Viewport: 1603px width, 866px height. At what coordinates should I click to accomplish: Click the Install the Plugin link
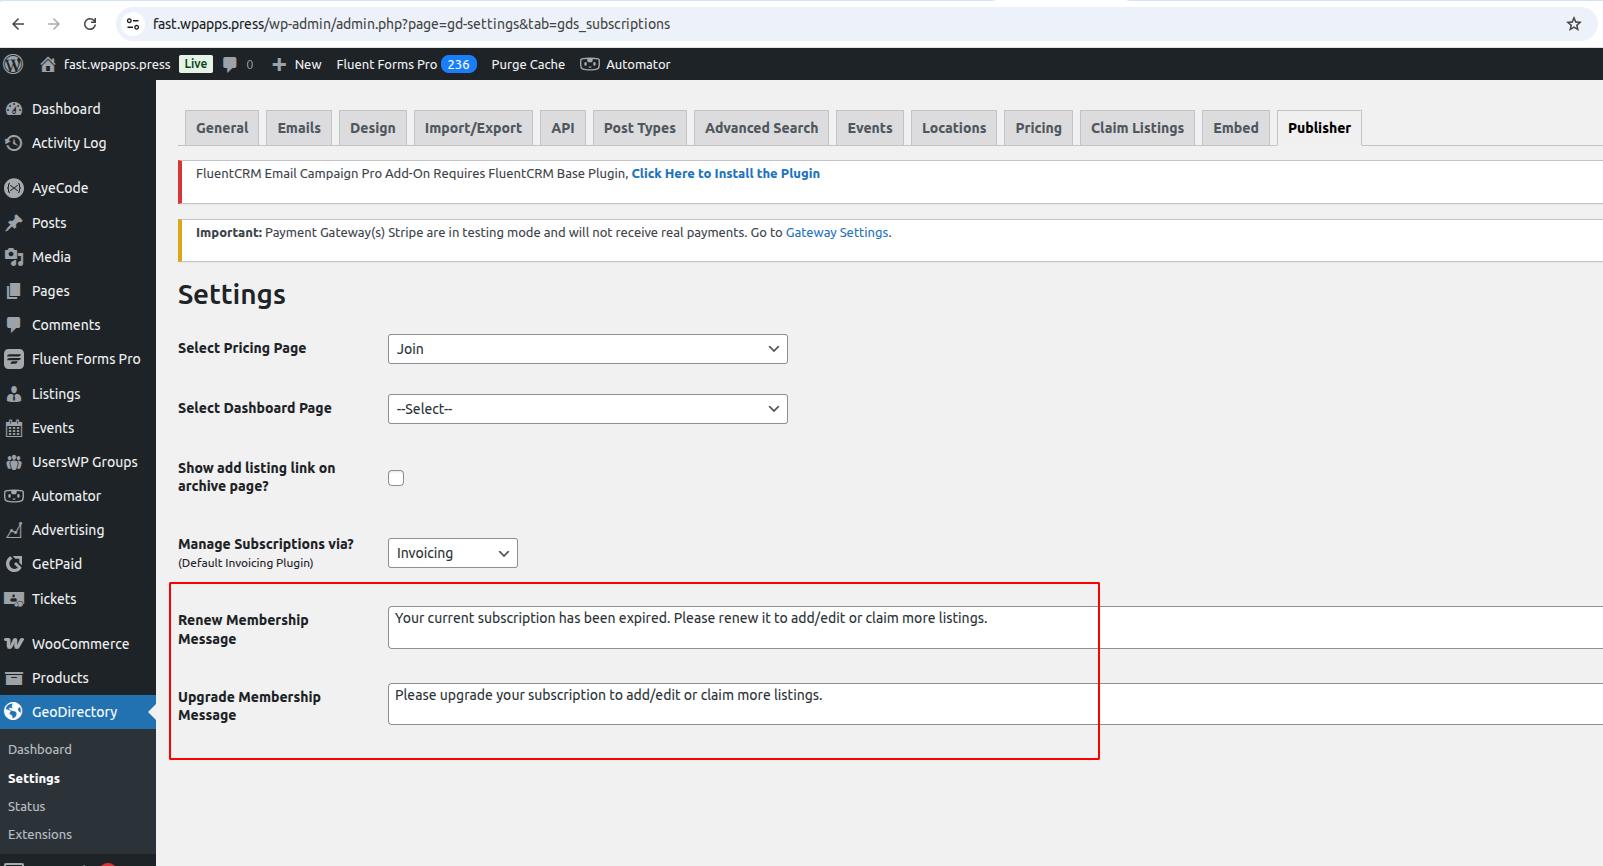(725, 173)
